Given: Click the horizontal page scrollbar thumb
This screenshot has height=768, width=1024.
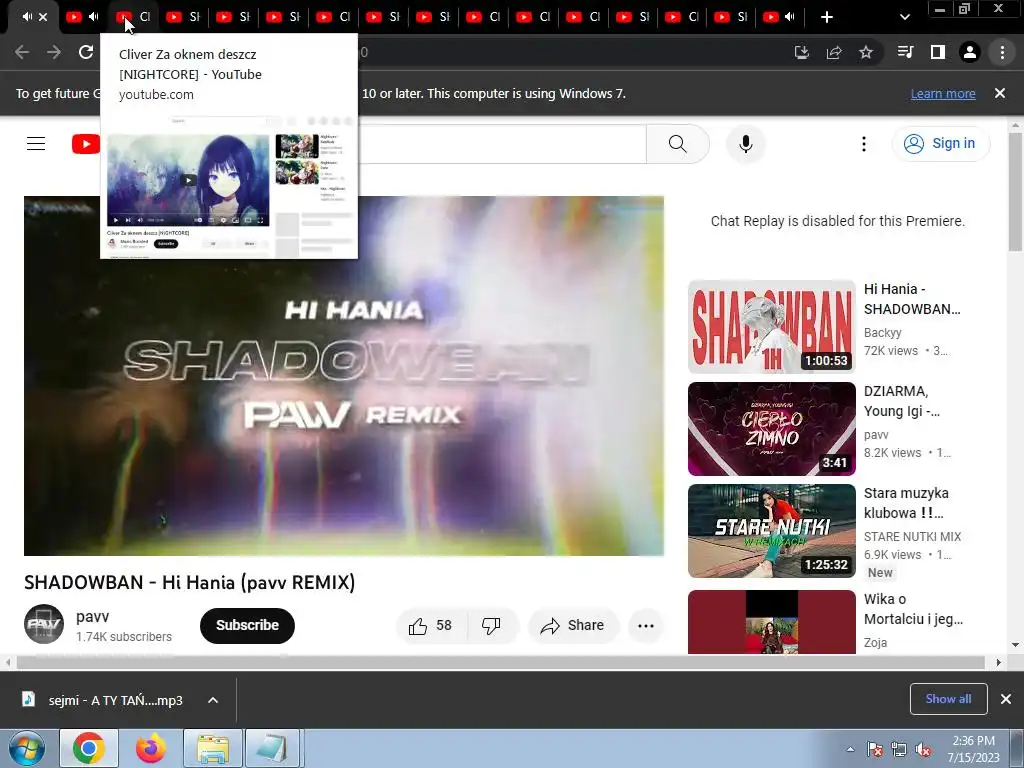Looking at the screenshot, I should click(500, 662).
